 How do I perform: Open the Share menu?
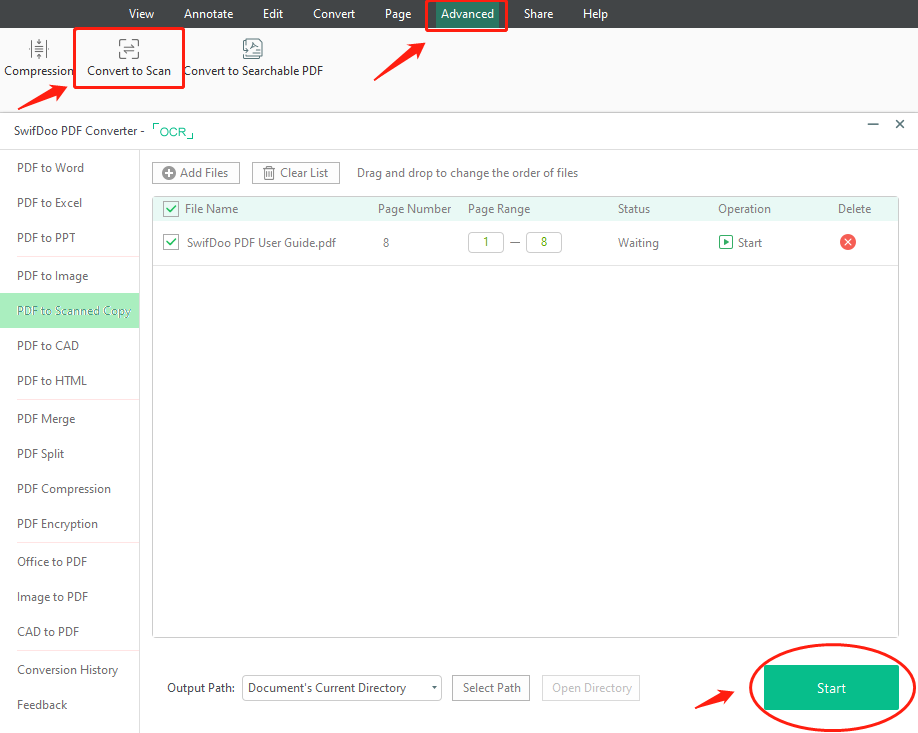[x=538, y=14]
